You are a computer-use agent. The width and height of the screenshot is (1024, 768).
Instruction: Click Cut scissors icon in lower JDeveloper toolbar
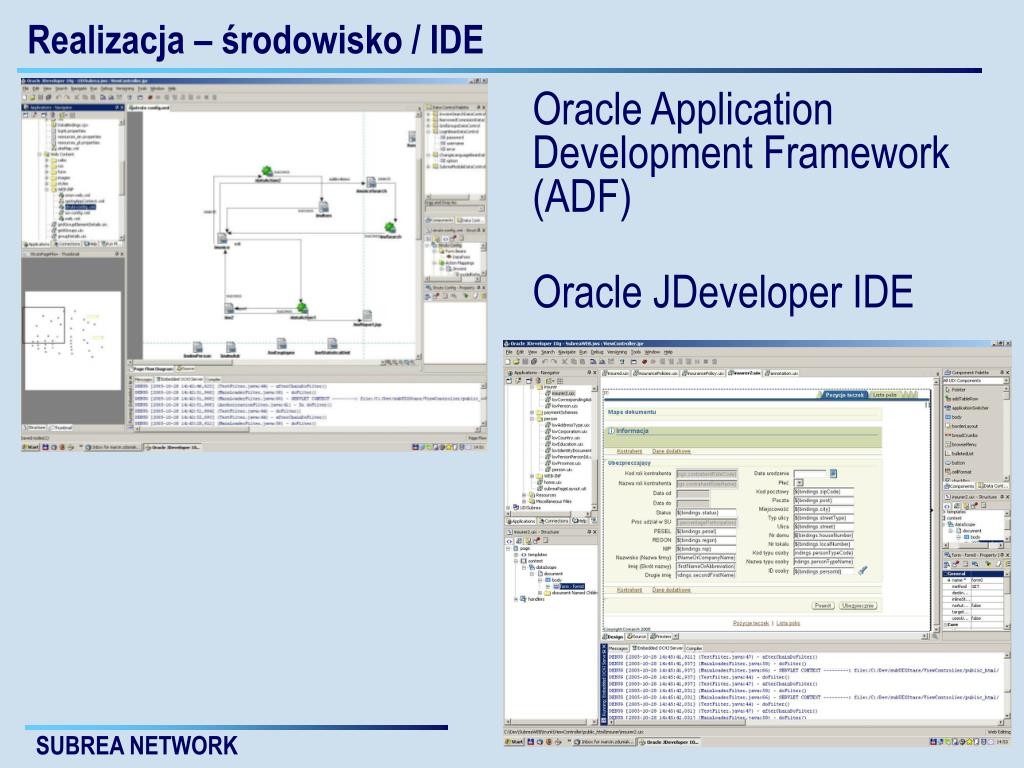tap(564, 362)
